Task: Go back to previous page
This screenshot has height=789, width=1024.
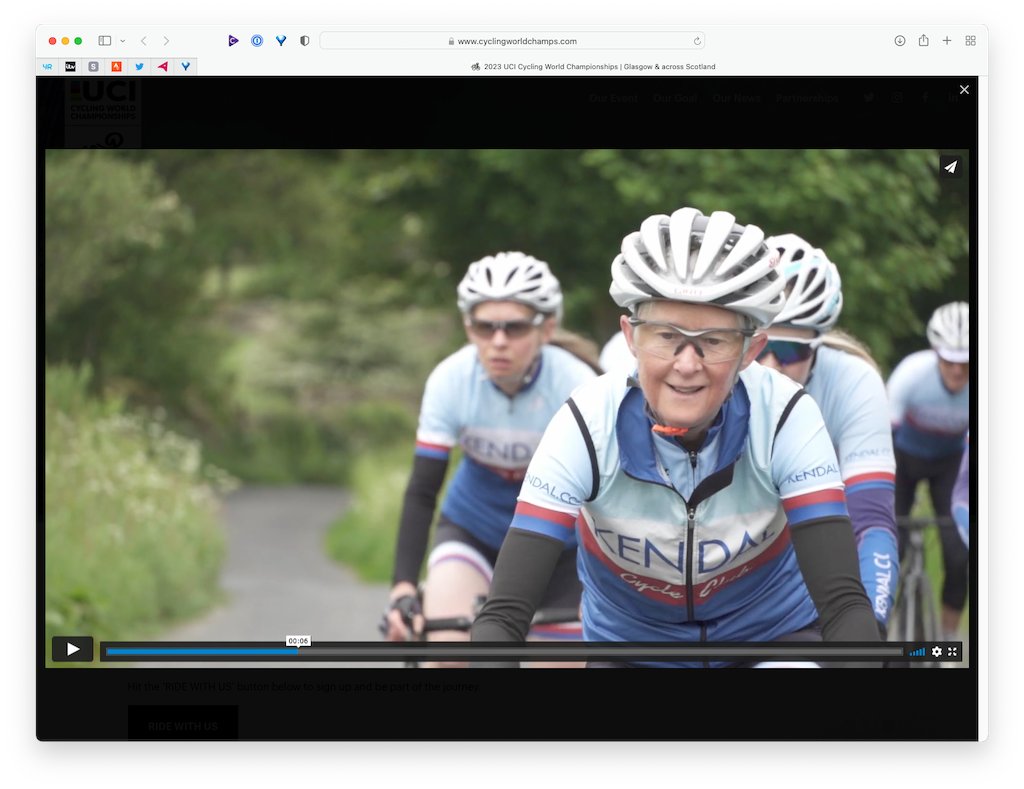Action: point(144,40)
